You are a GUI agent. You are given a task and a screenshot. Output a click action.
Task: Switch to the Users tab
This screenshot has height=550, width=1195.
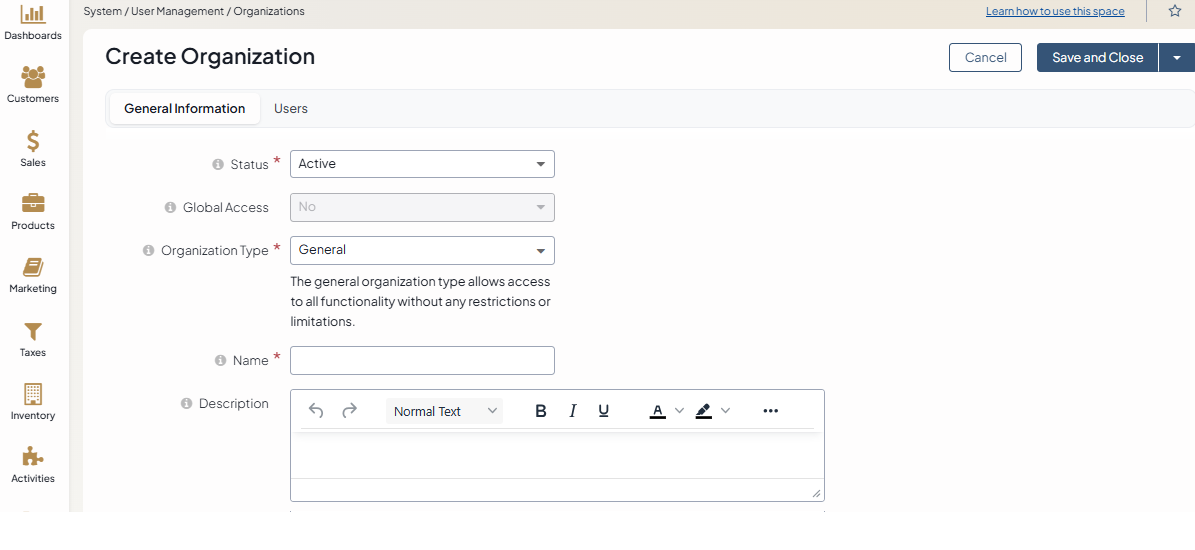pyautogui.click(x=291, y=108)
